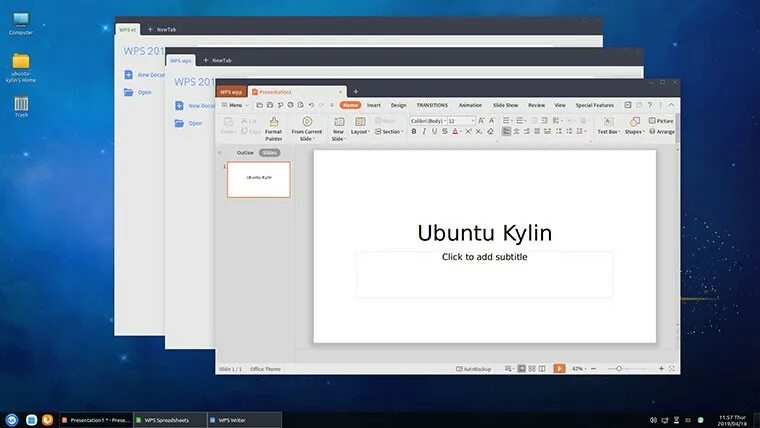Open the font color dropdown arrow

(460, 131)
